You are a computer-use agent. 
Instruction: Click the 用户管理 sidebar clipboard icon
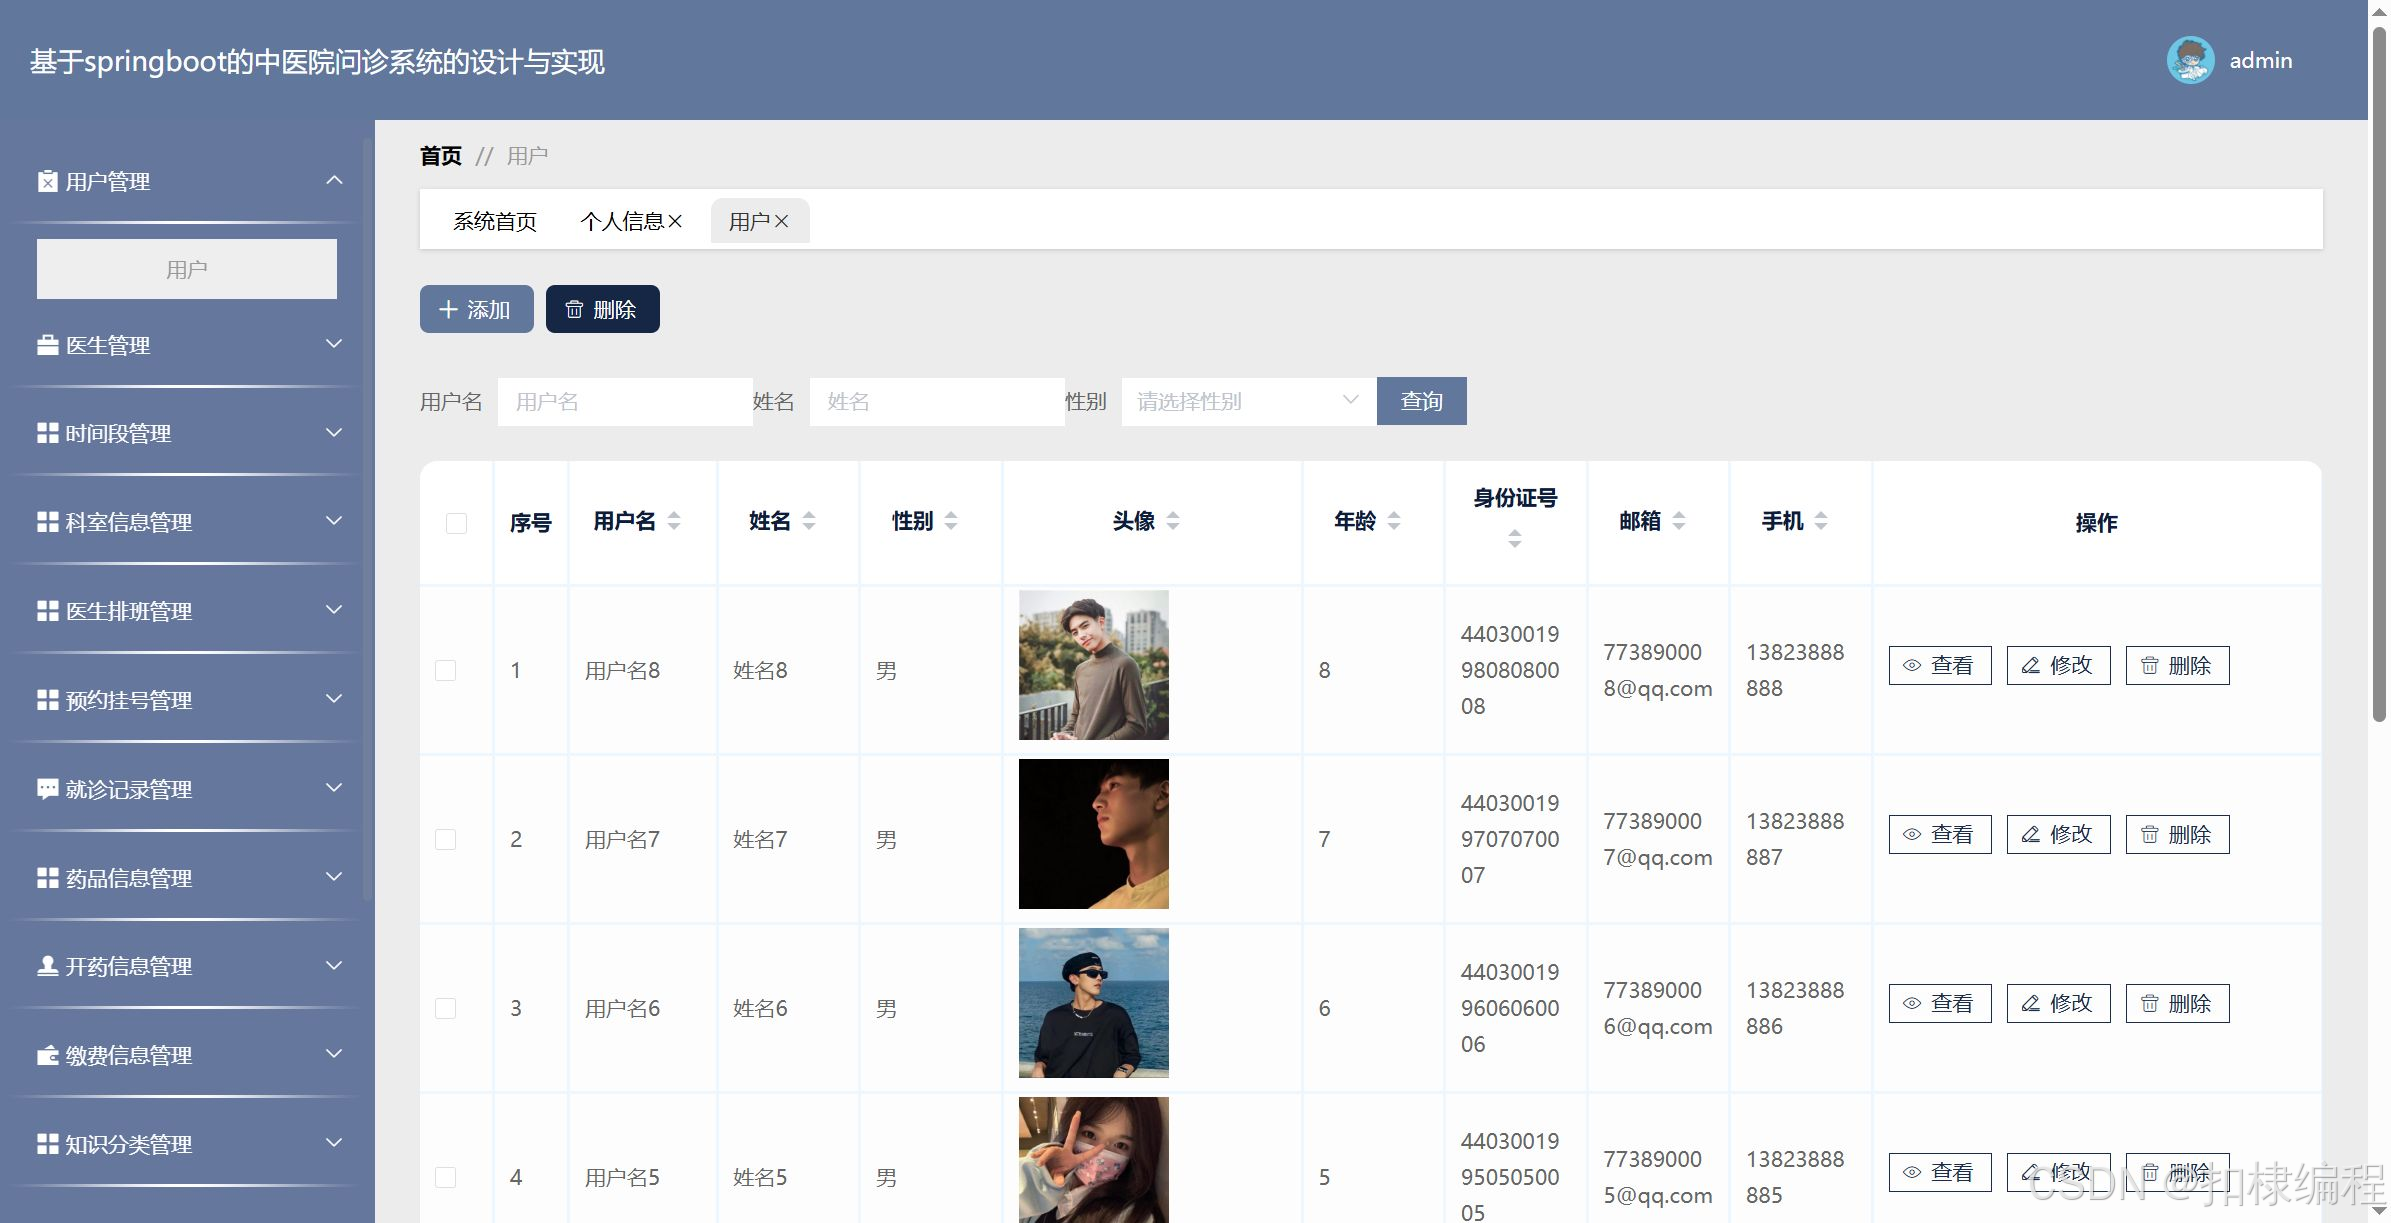pyautogui.click(x=47, y=182)
